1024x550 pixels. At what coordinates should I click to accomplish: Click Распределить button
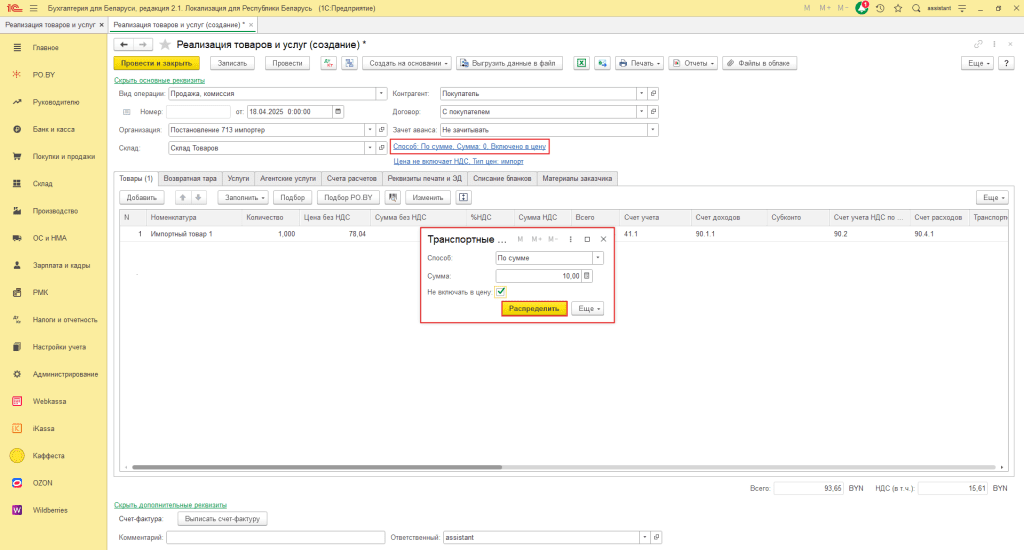[534, 308]
